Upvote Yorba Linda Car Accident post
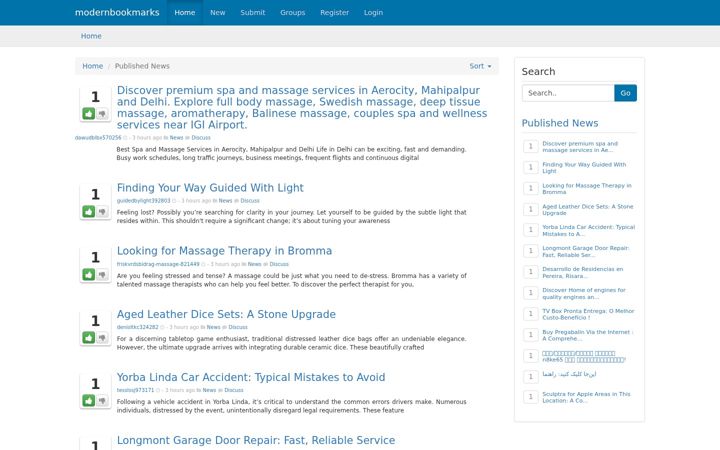This screenshot has width=720, height=450. (89, 400)
